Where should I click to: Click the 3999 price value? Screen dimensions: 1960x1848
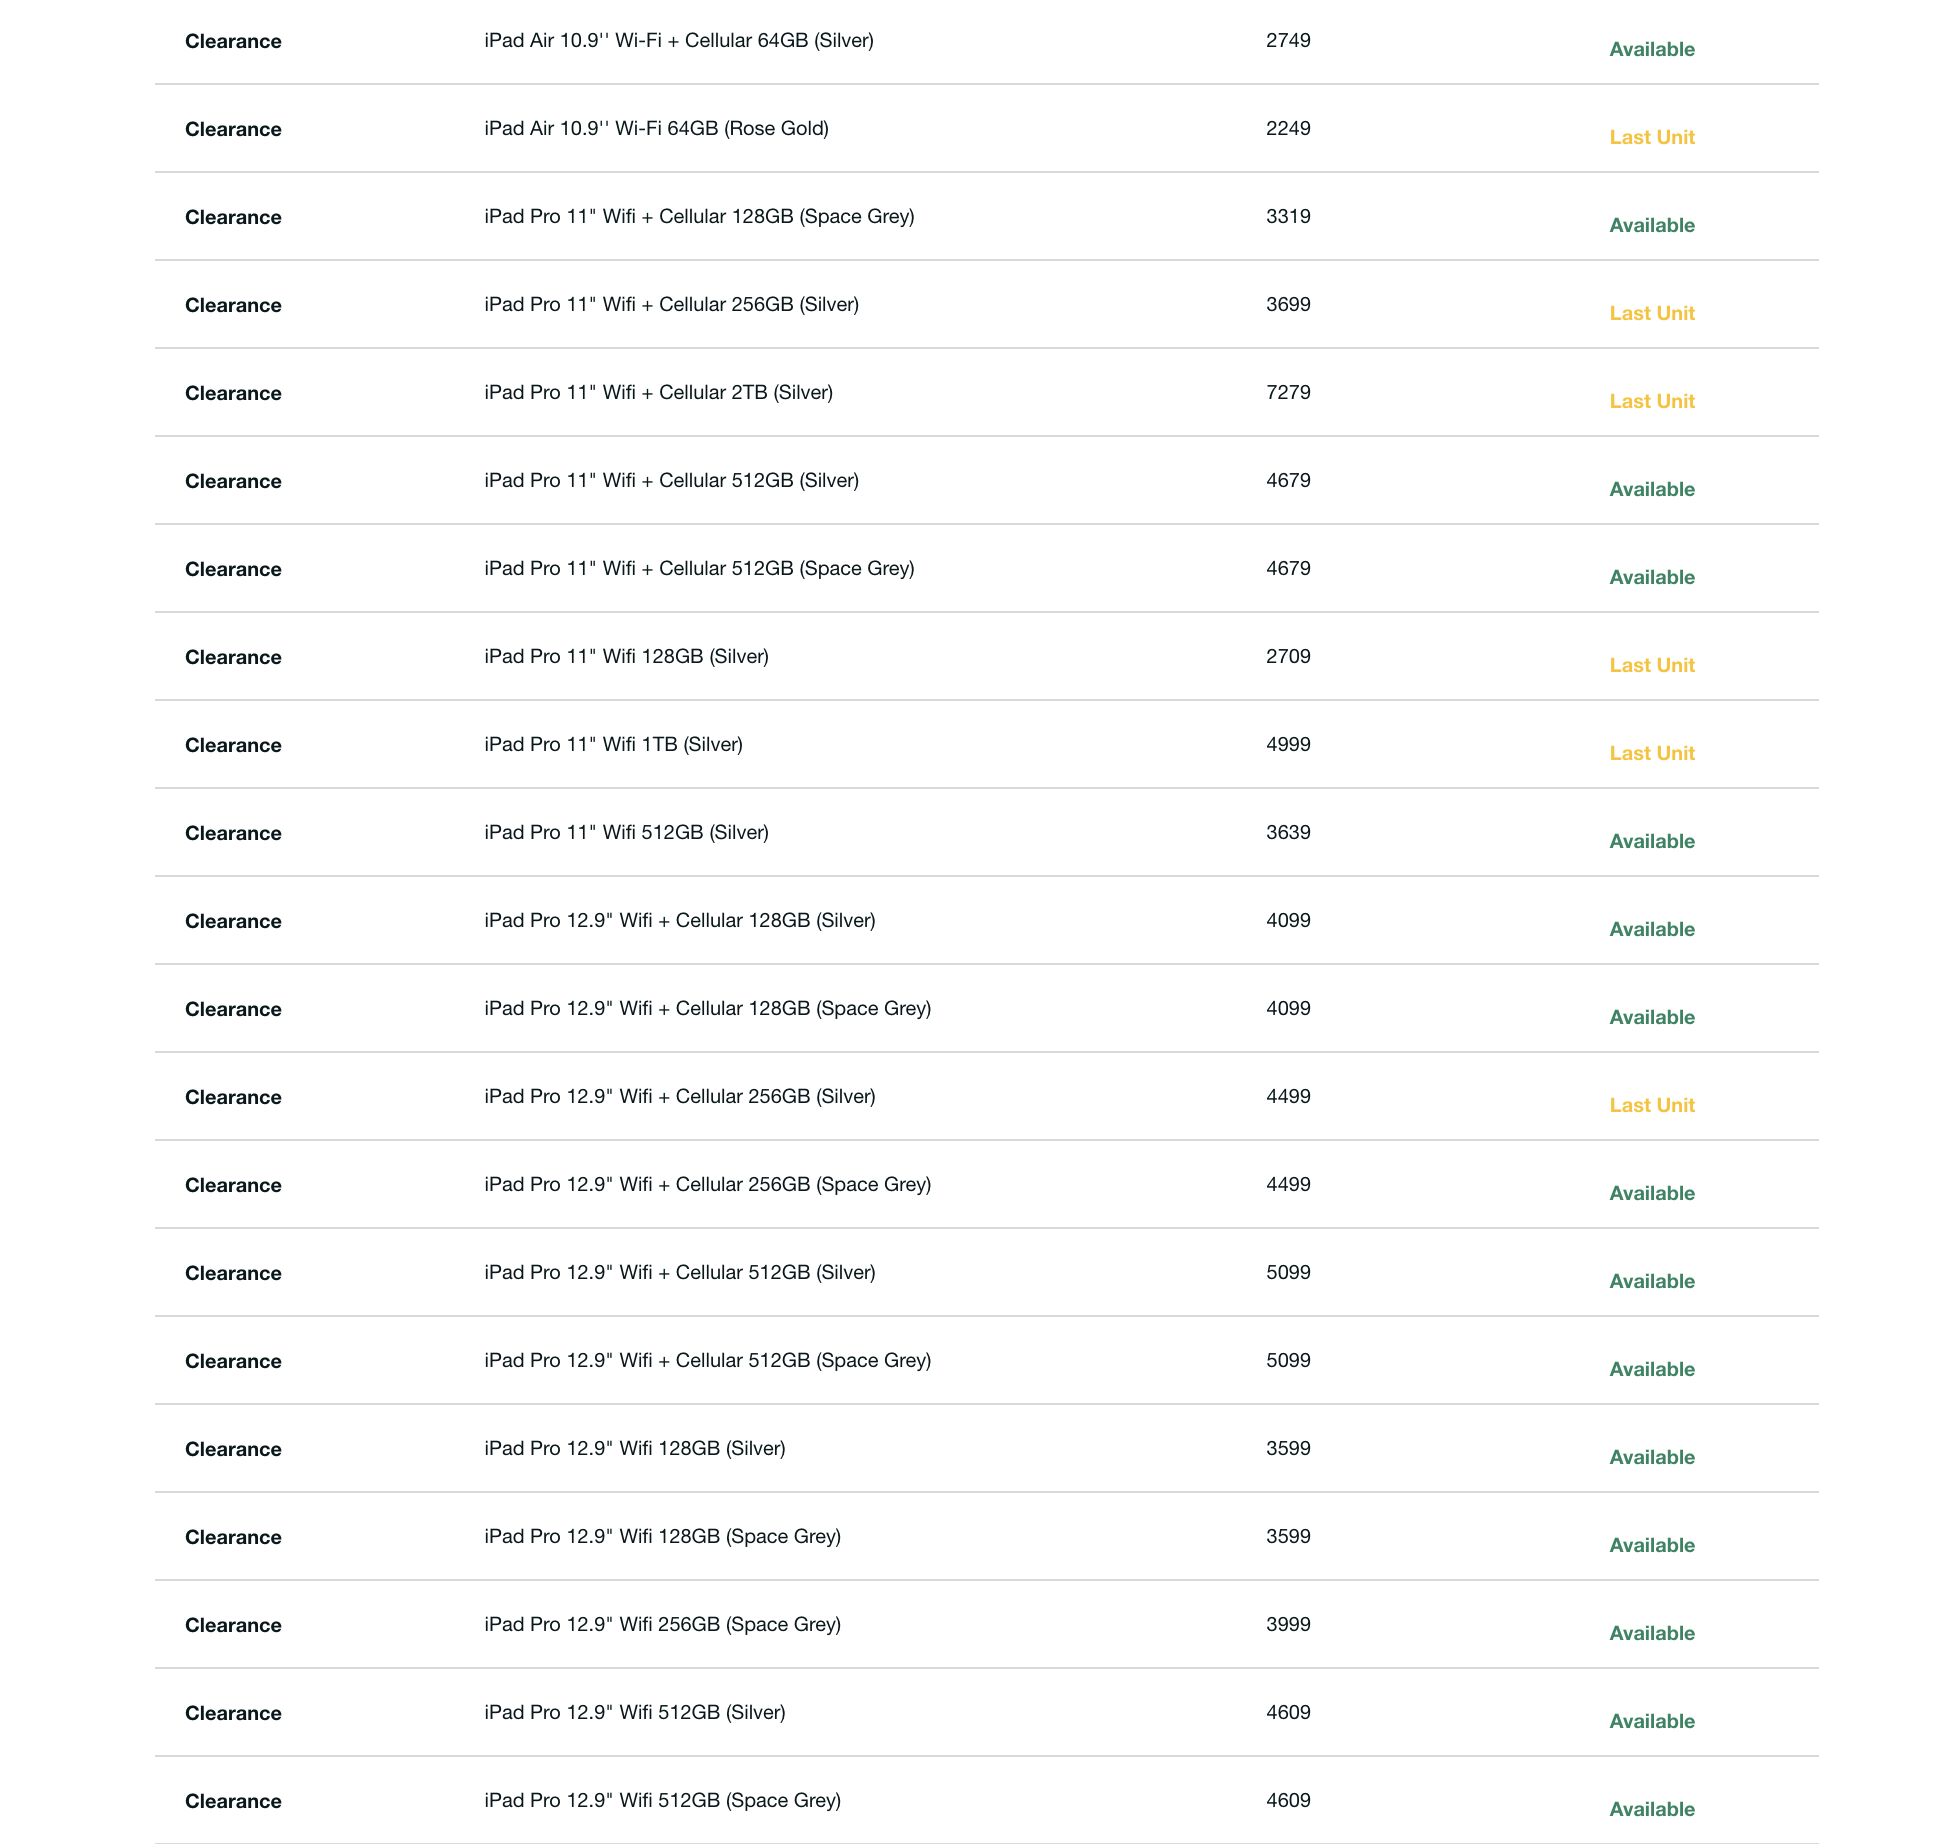coord(1288,1625)
